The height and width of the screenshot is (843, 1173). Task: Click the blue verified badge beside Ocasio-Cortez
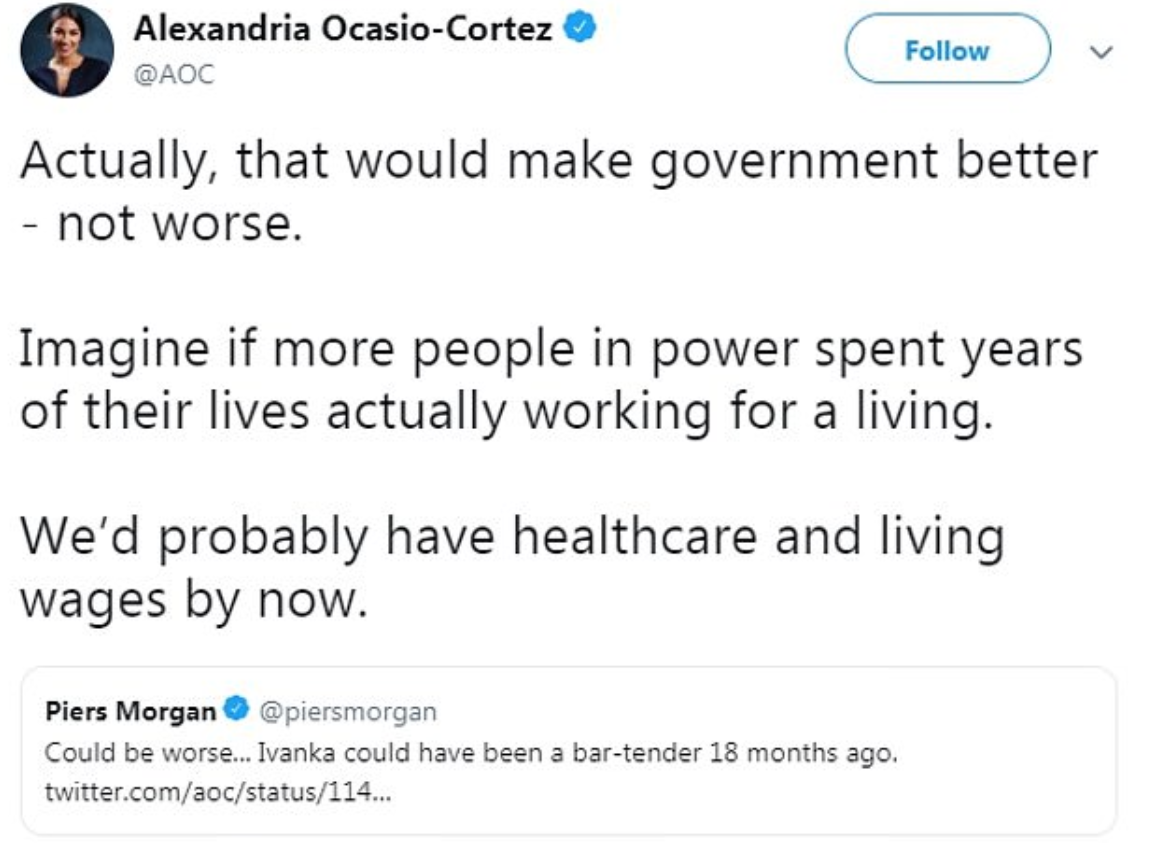pyautogui.click(x=581, y=30)
